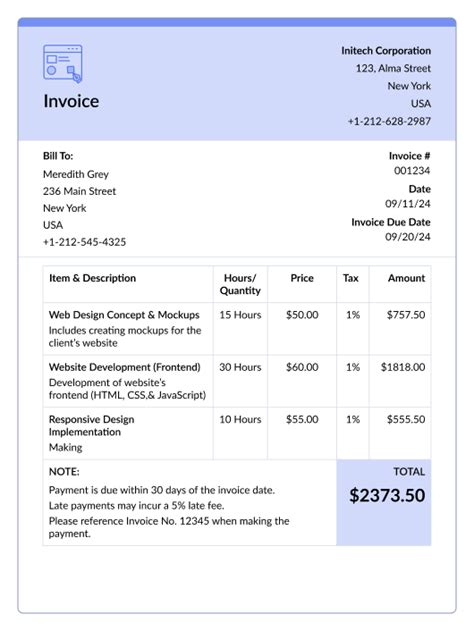Click the '15 Hours' quantity cell
Viewport: 474px width, 631px height.
(x=240, y=315)
